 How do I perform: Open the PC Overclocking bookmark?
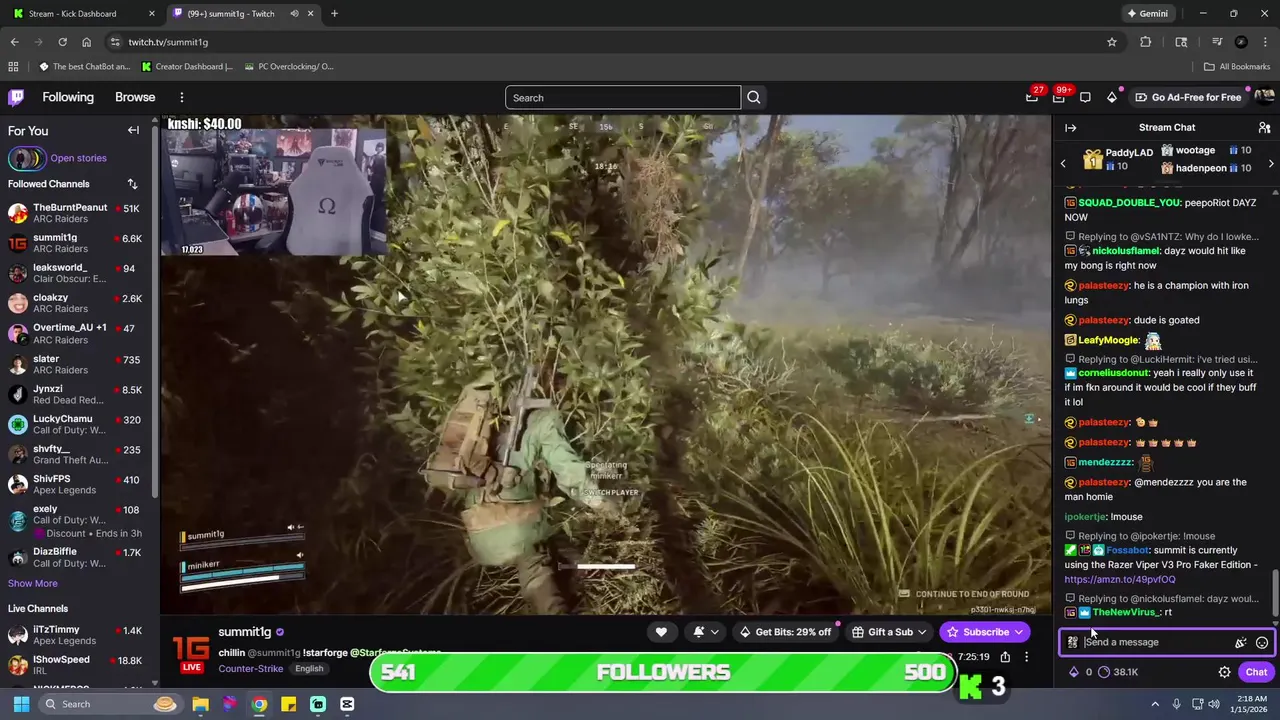(x=289, y=67)
